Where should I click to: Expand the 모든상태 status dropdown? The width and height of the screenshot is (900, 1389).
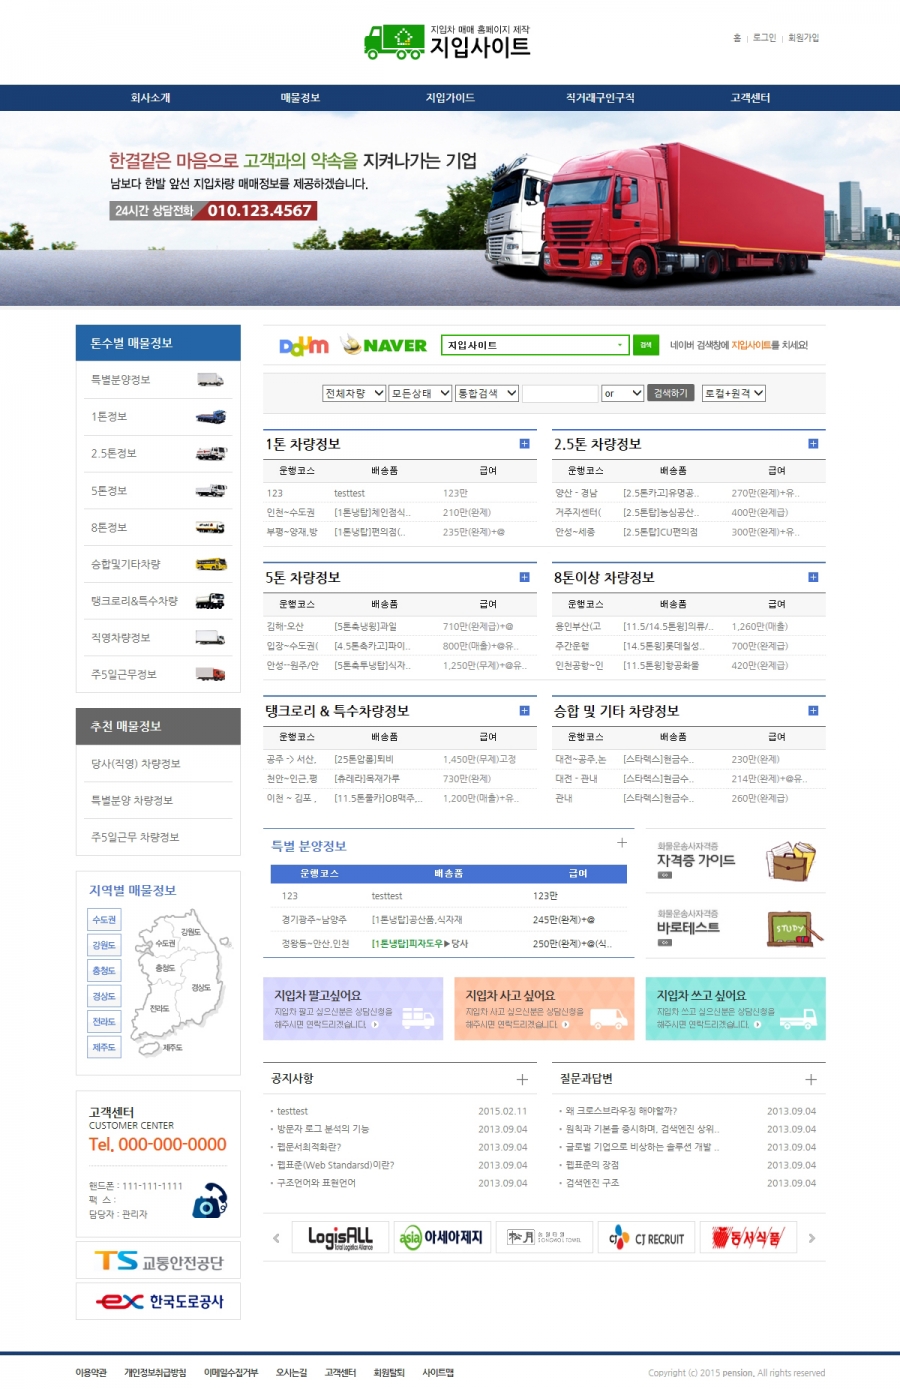pos(420,394)
